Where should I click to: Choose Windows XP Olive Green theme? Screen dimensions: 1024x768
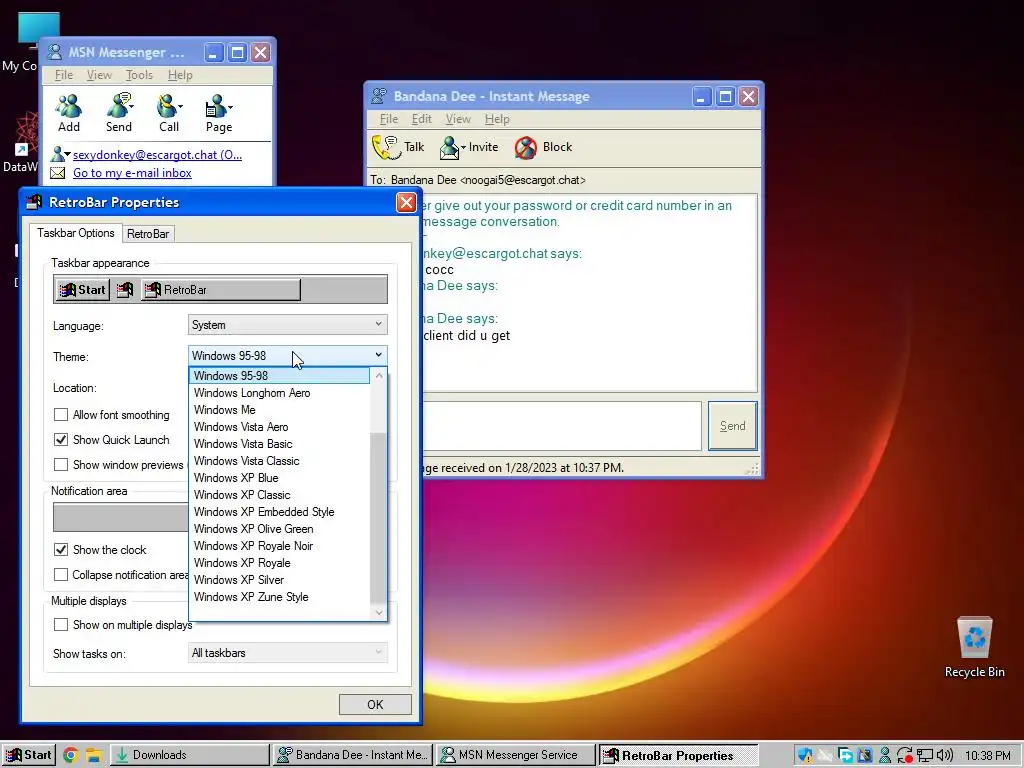[x=280, y=528]
